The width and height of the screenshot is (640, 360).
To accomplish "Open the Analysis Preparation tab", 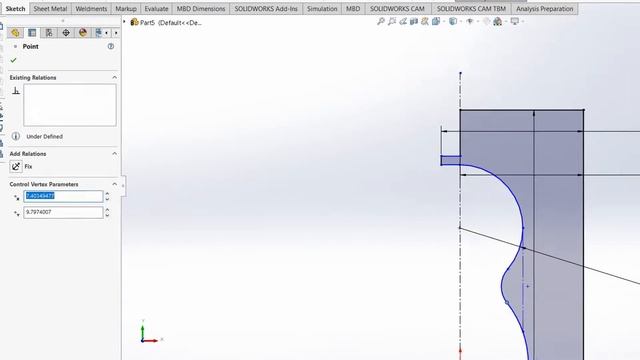I will click(544, 9).
